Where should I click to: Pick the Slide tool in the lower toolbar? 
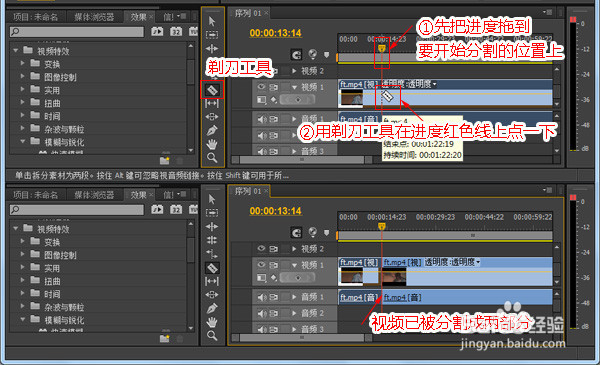212,295
